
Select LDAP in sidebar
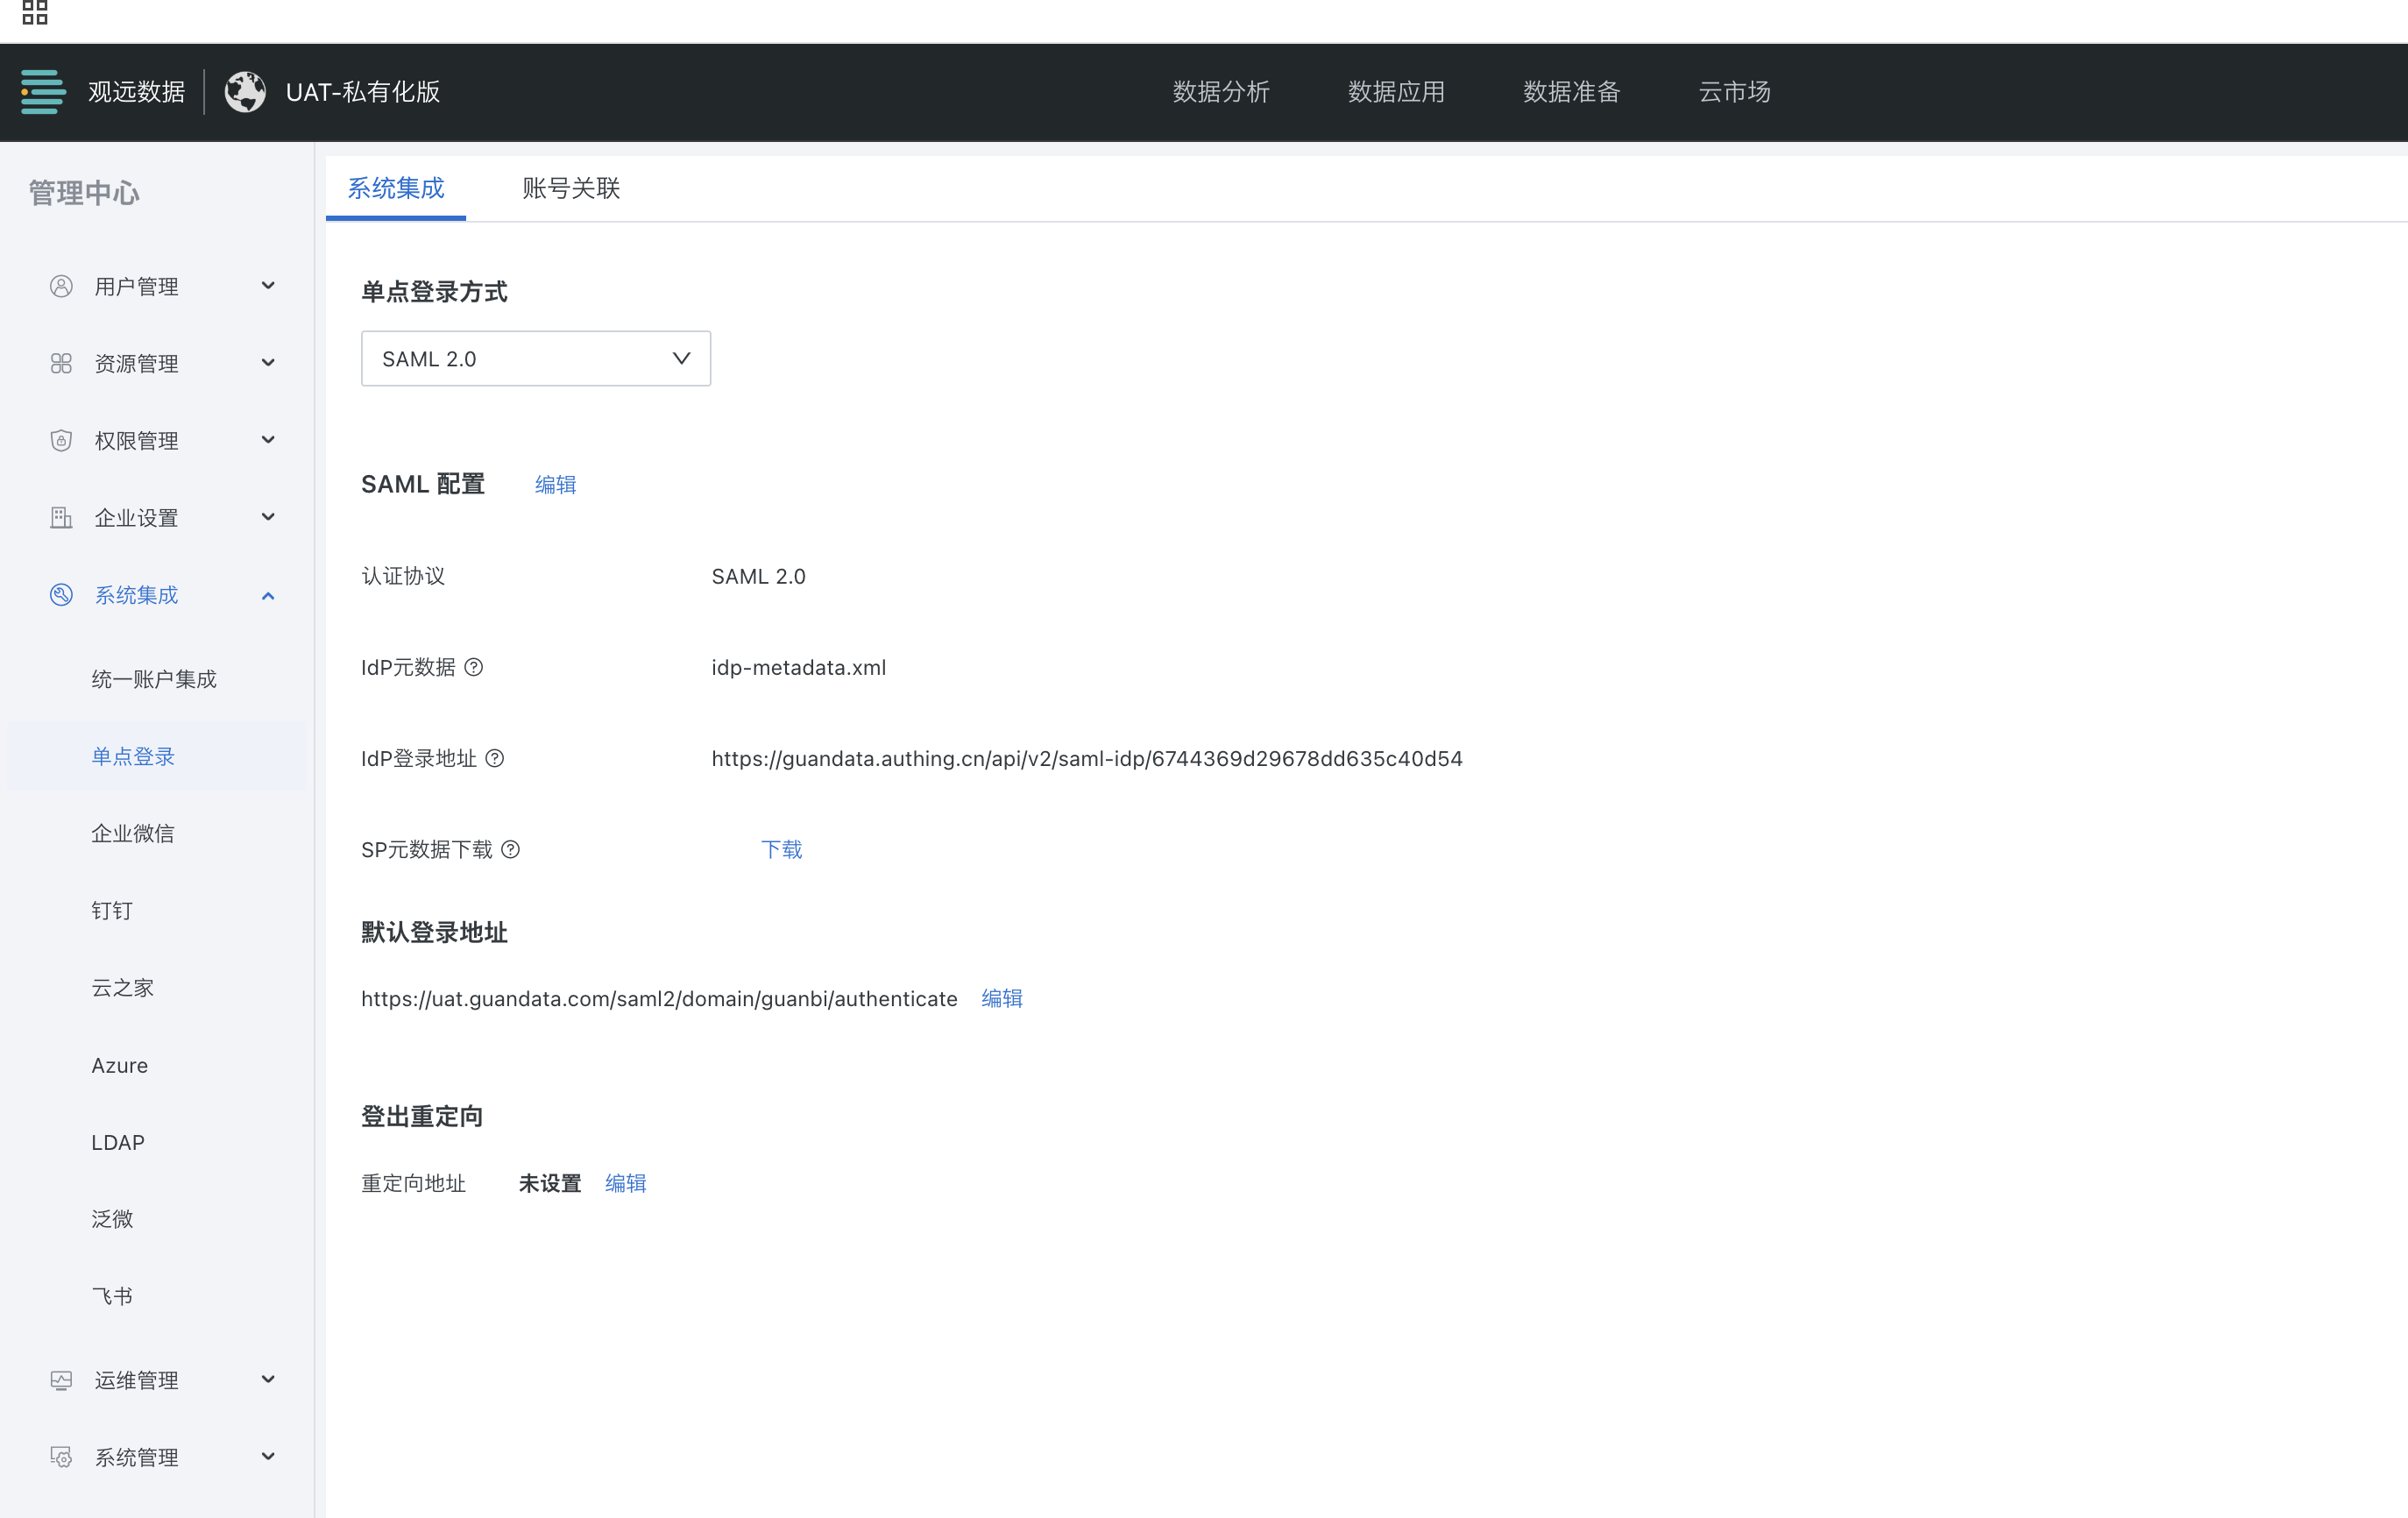(x=118, y=1143)
